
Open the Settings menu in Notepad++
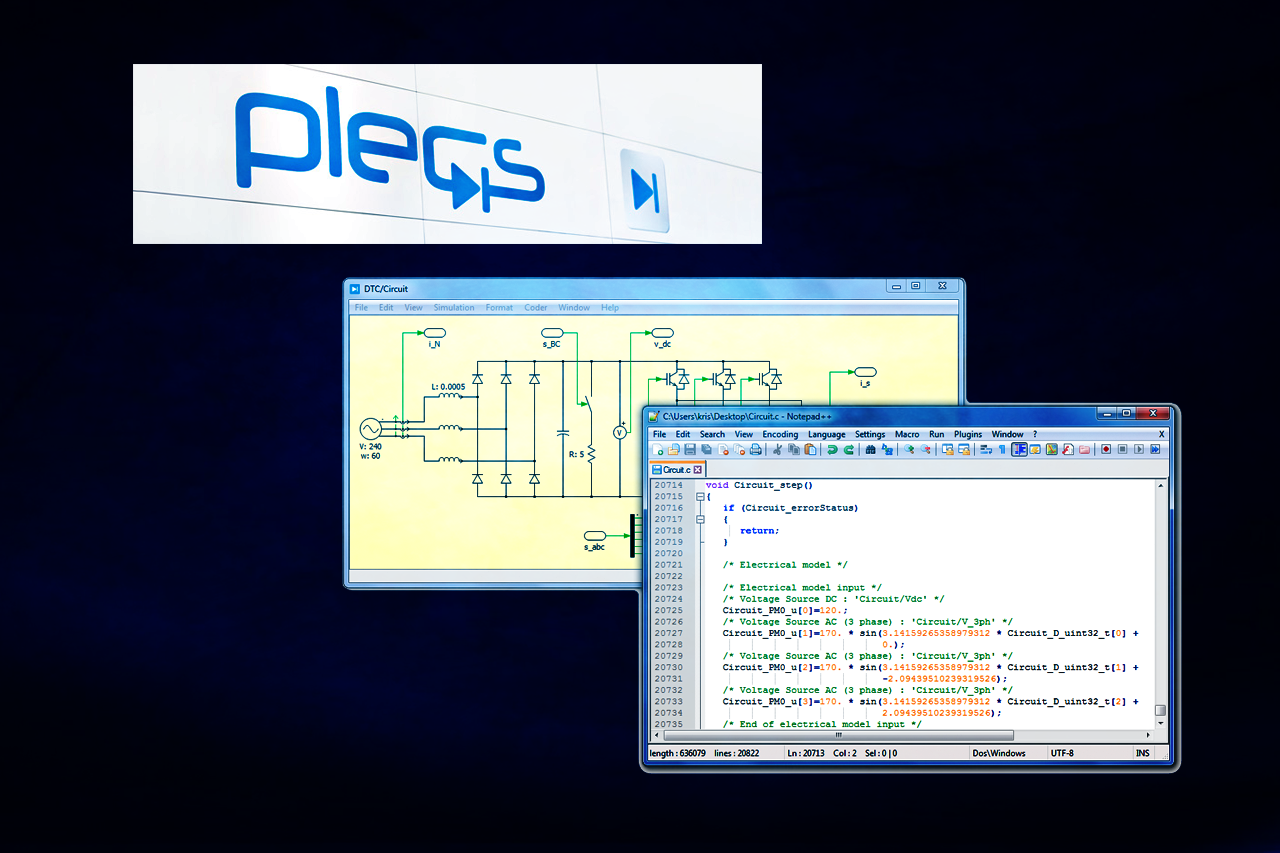pyautogui.click(x=870, y=434)
